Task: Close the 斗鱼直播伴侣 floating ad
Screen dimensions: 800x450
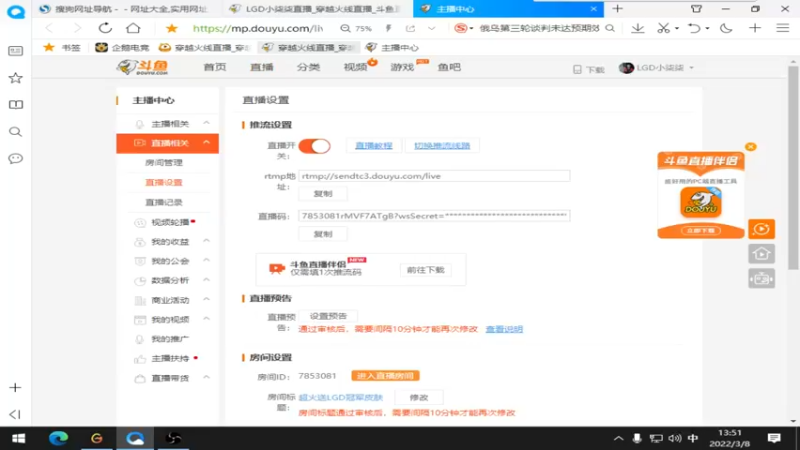Action: pos(751,147)
